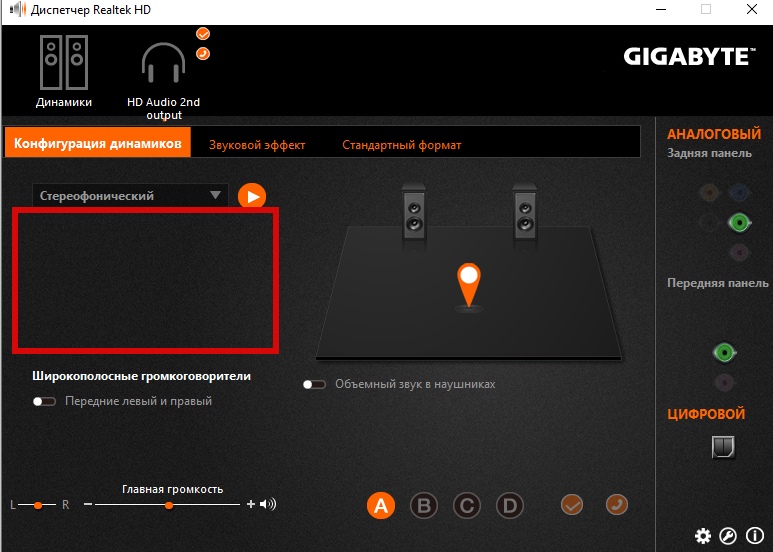Click the Главная громкость volume slider handle

click(x=169, y=505)
